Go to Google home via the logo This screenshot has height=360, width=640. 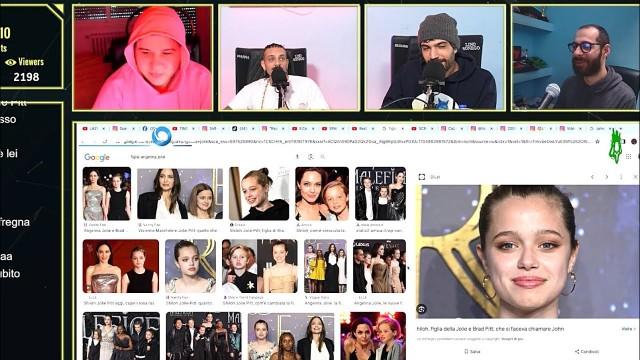pos(97,157)
